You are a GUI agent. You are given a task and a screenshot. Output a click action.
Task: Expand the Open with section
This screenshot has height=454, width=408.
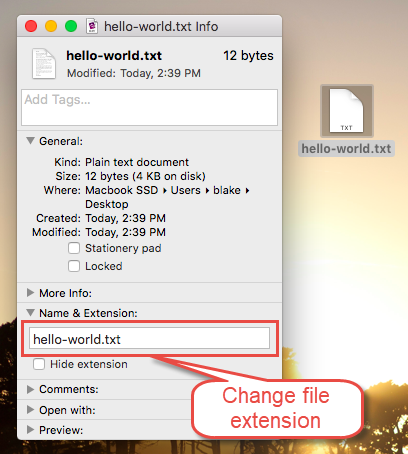[30, 410]
